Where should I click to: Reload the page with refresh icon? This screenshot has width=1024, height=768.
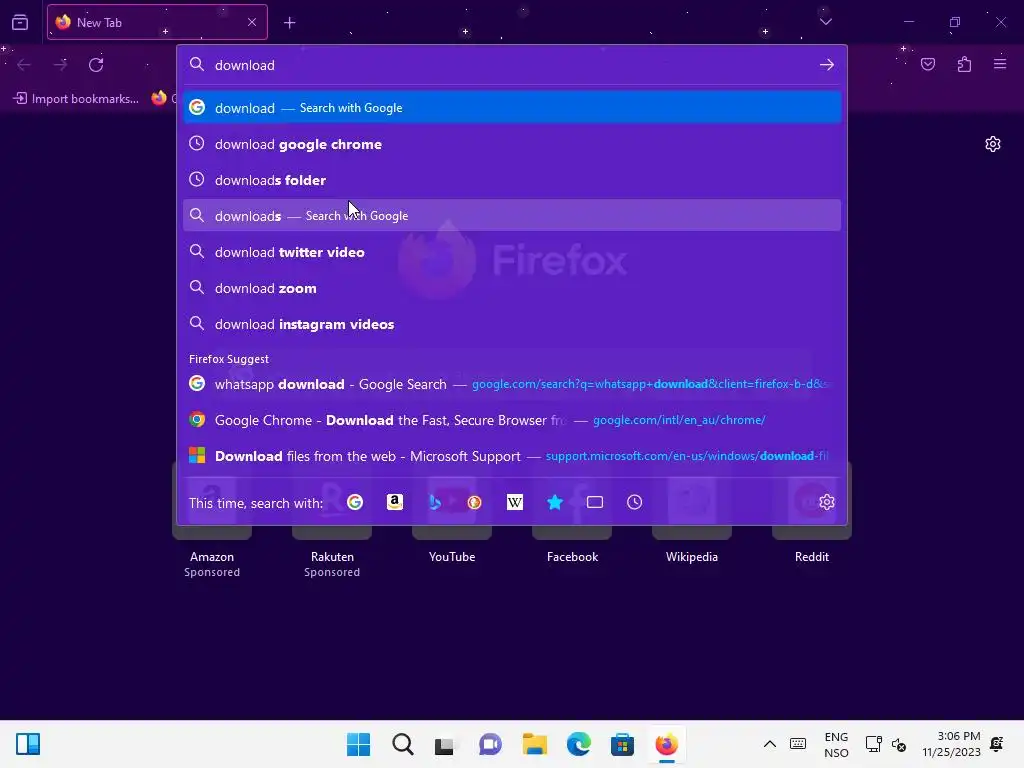click(x=96, y=65)
